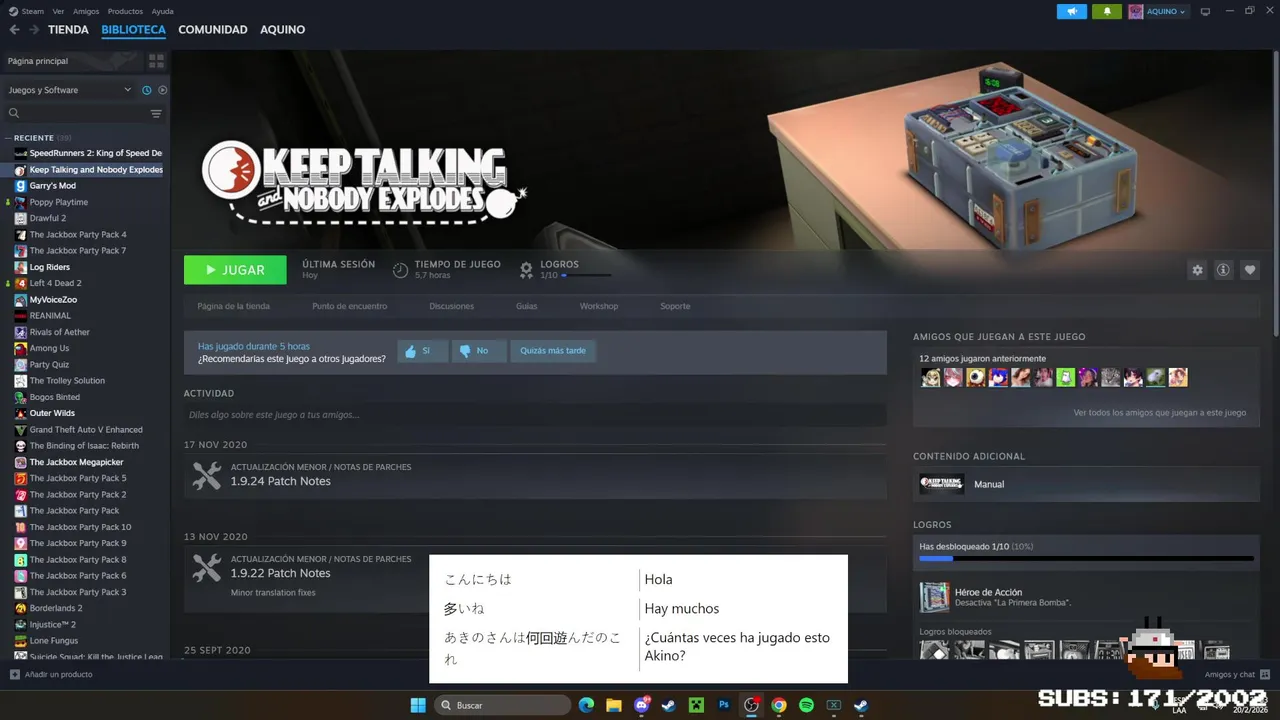
Task: Open the green notifications bell
Action: 1107,11
